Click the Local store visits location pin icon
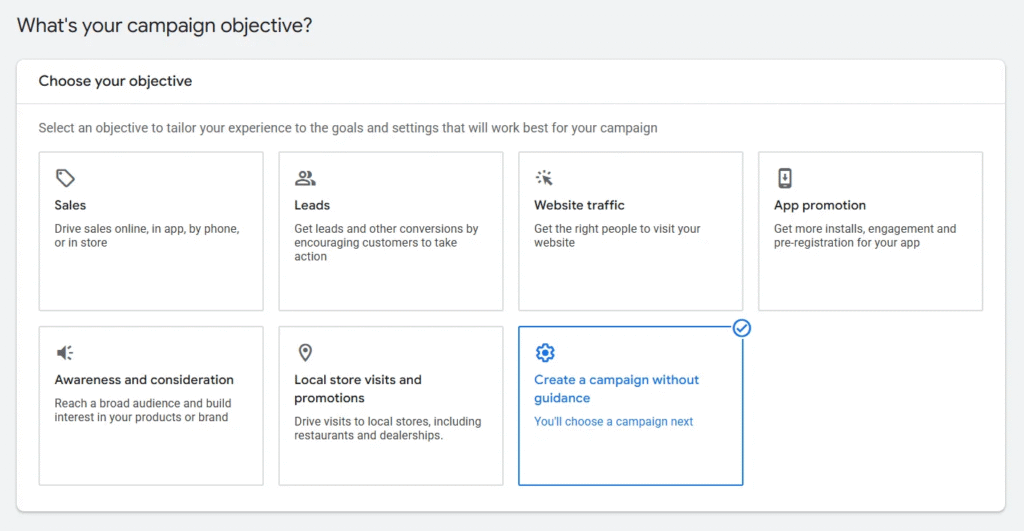 (305, 353)
